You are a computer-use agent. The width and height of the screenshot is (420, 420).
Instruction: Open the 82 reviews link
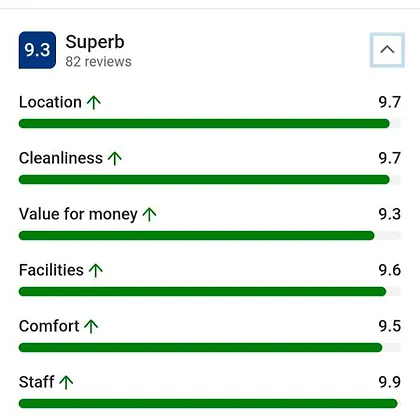coord(98,62)
